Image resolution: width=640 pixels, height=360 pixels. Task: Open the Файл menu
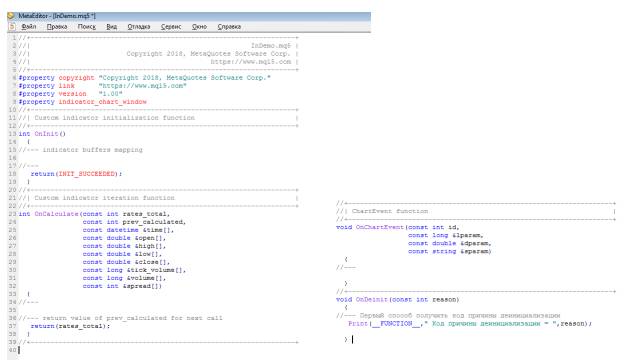[29, 27]
